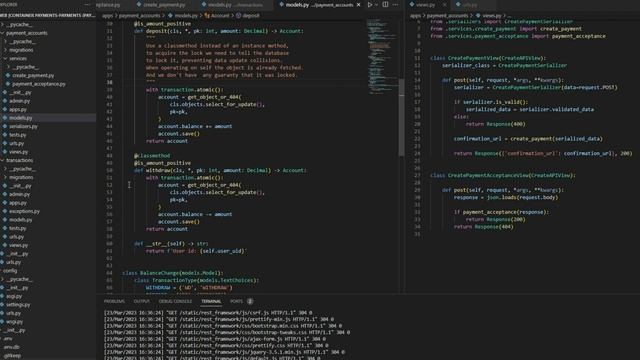Click deposit method in the breadcrumb

(x=251, y=16)
